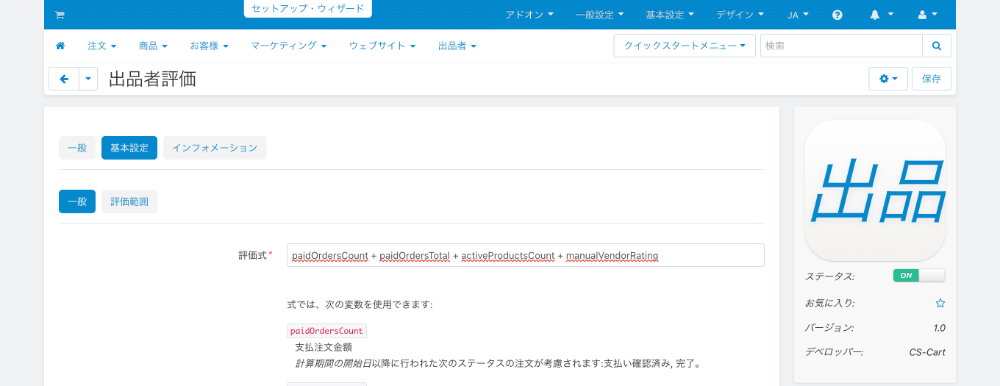
Task: Open the user account icon menu
Action: click(927, 15)
